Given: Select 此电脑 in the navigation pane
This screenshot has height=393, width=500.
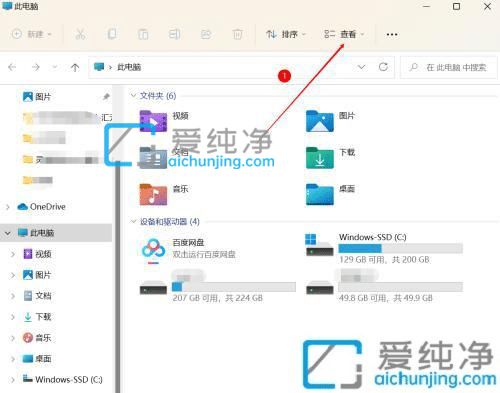Looking at the screenshot, I should (x=42, y=233).
